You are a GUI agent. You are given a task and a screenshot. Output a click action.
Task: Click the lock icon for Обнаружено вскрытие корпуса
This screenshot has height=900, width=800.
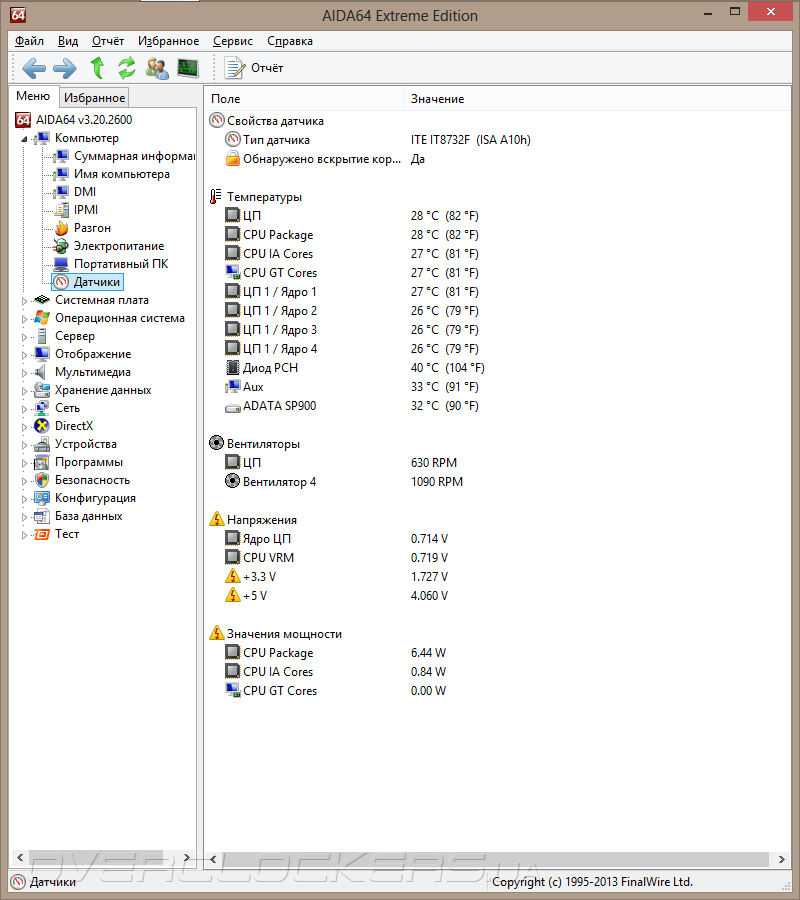(x=232, y=158)
